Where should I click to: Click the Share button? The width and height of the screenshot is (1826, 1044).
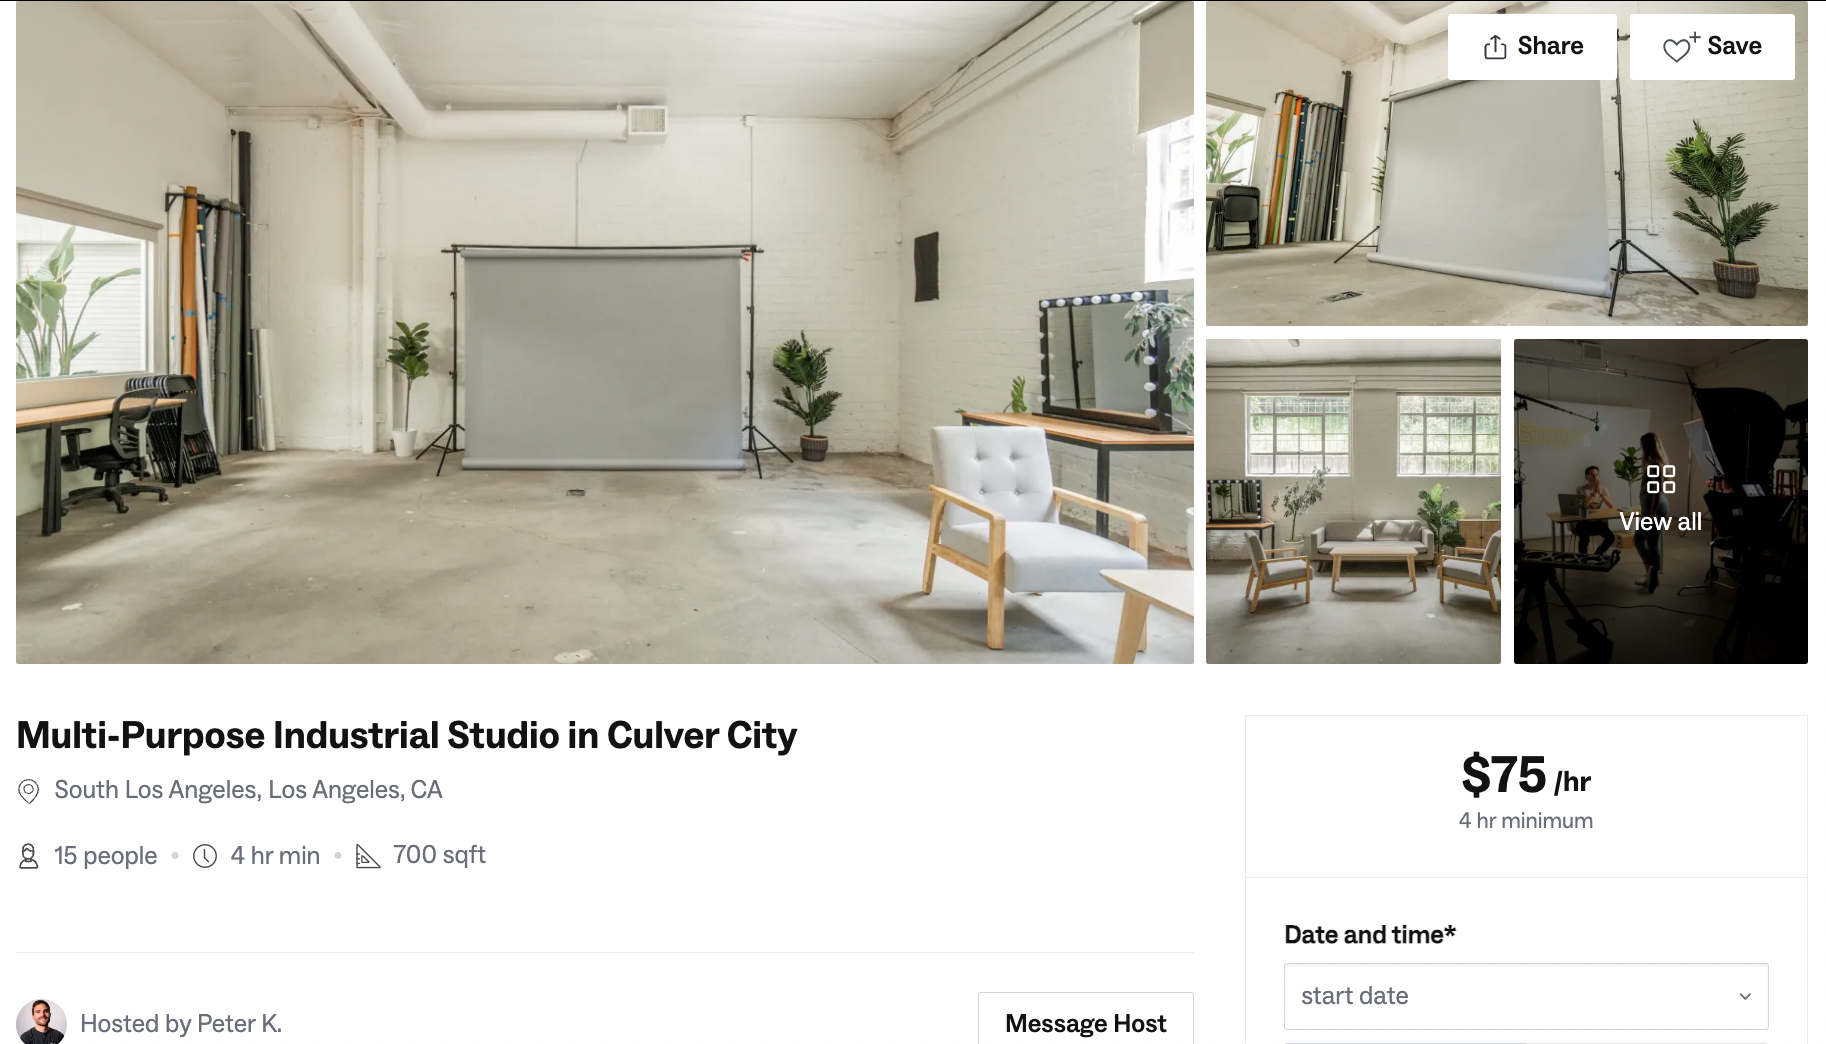pyautogui.click(x=1532, y=46)
